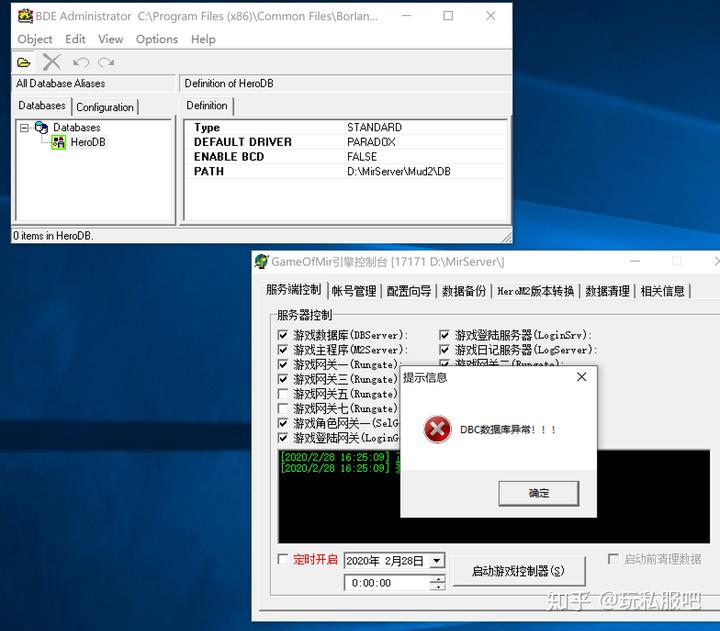Open the Edit menu
Image resolution: width=720 pixels, height=631 pixels.
(x=75, y=39)
